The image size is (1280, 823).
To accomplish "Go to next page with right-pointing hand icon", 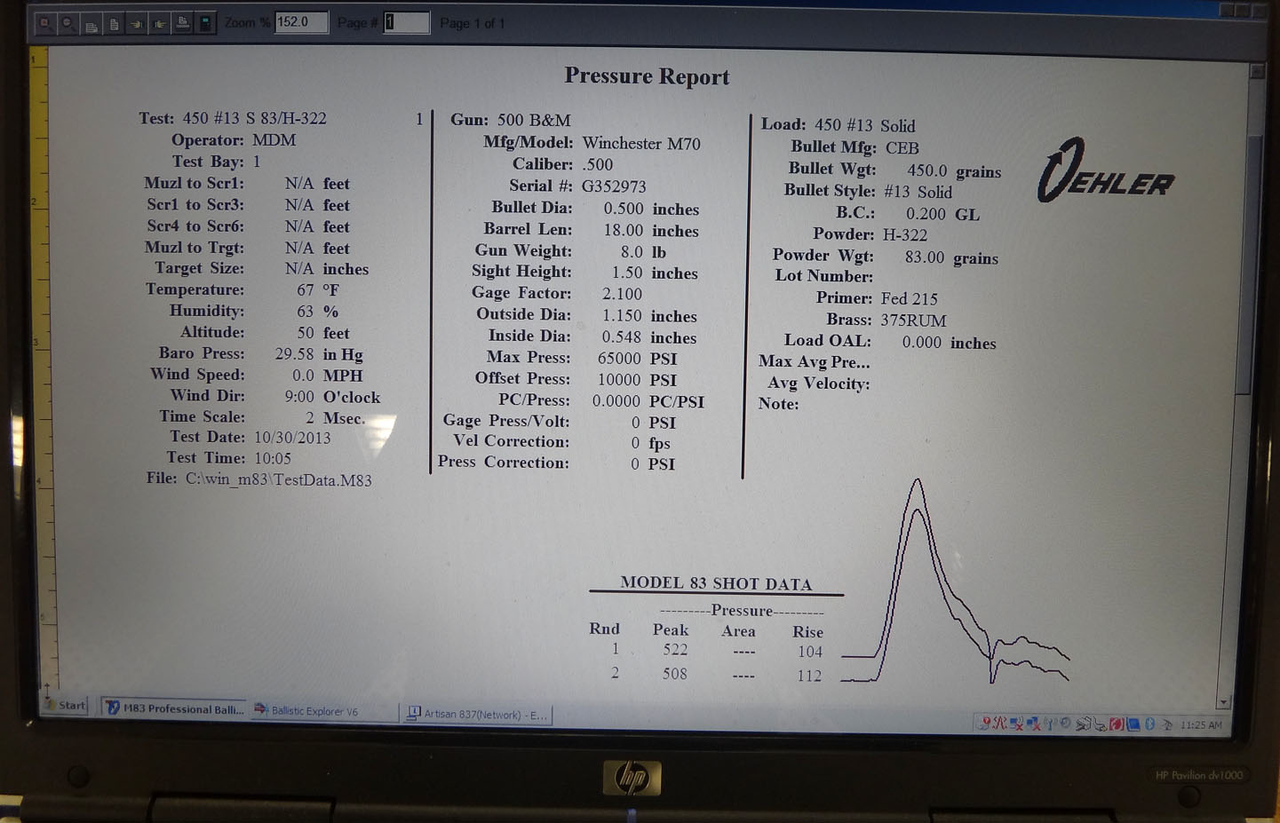I will point(158,23).
